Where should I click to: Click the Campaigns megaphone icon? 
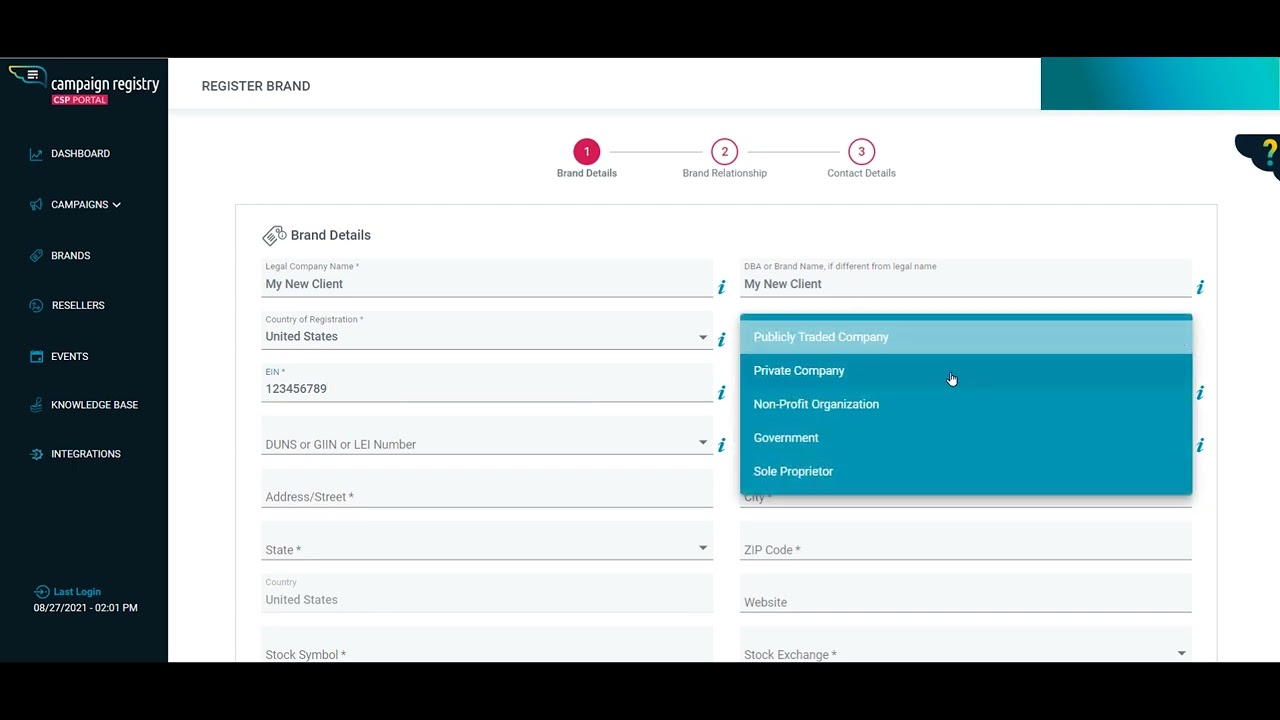pos(36,205)
